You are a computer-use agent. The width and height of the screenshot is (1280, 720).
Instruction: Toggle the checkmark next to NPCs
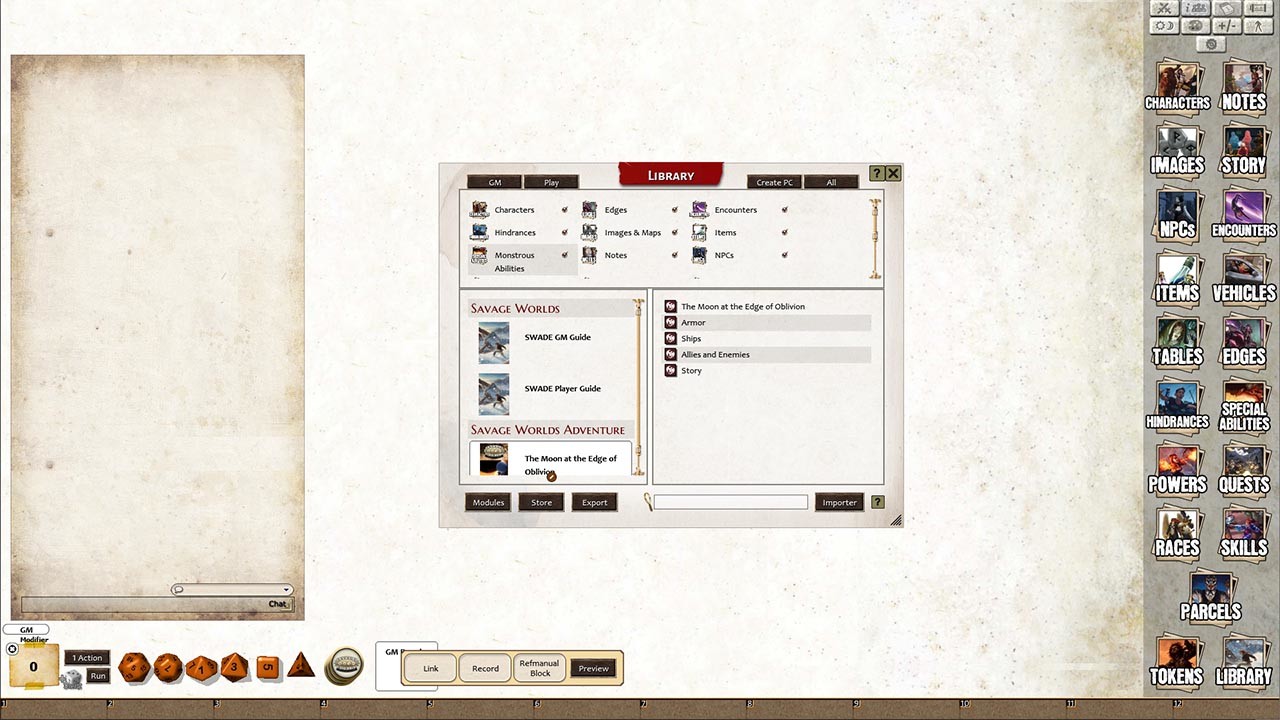click(x=785, y=255)
